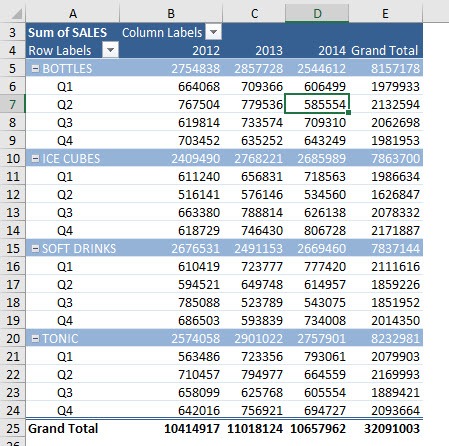The image size is (449, 446).
Task: Click Q1 label under BOTTLES
Action: (x=65, y=86)
